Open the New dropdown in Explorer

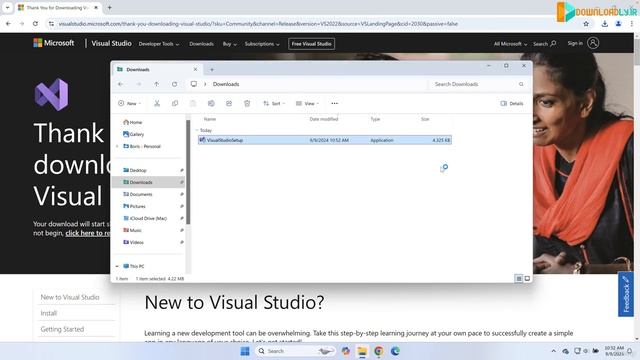tap(129, 104)
